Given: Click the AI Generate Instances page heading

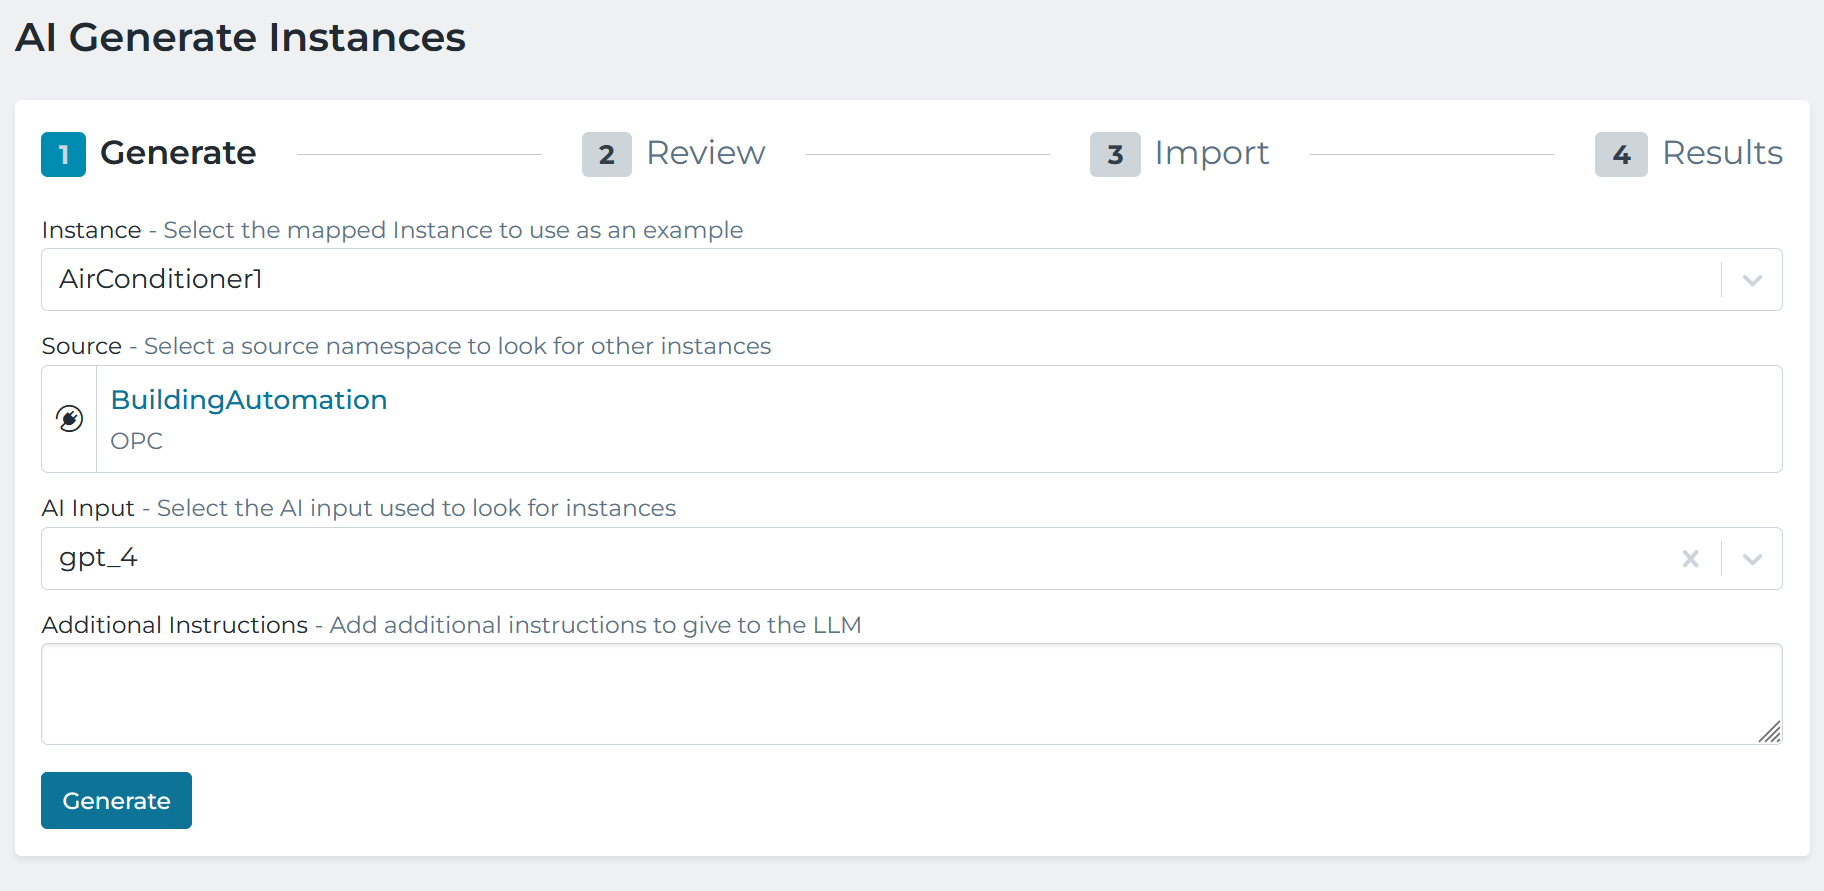Looking at the screenshot, I should (x=240, y=38).
